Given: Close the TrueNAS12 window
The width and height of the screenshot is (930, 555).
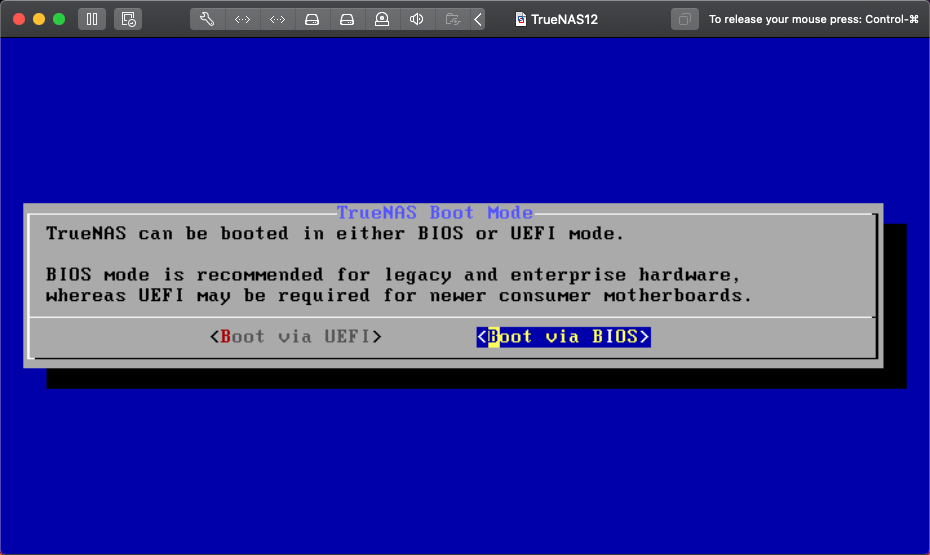Looking at the screenshot, I should tap(19, 19).
